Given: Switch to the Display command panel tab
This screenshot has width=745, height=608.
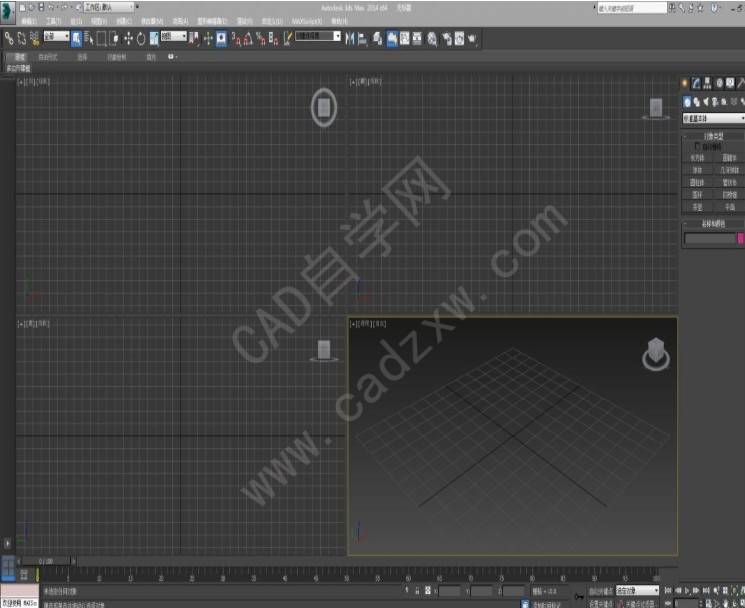Looking at the screenshot, I should click(x=730, y=84).
